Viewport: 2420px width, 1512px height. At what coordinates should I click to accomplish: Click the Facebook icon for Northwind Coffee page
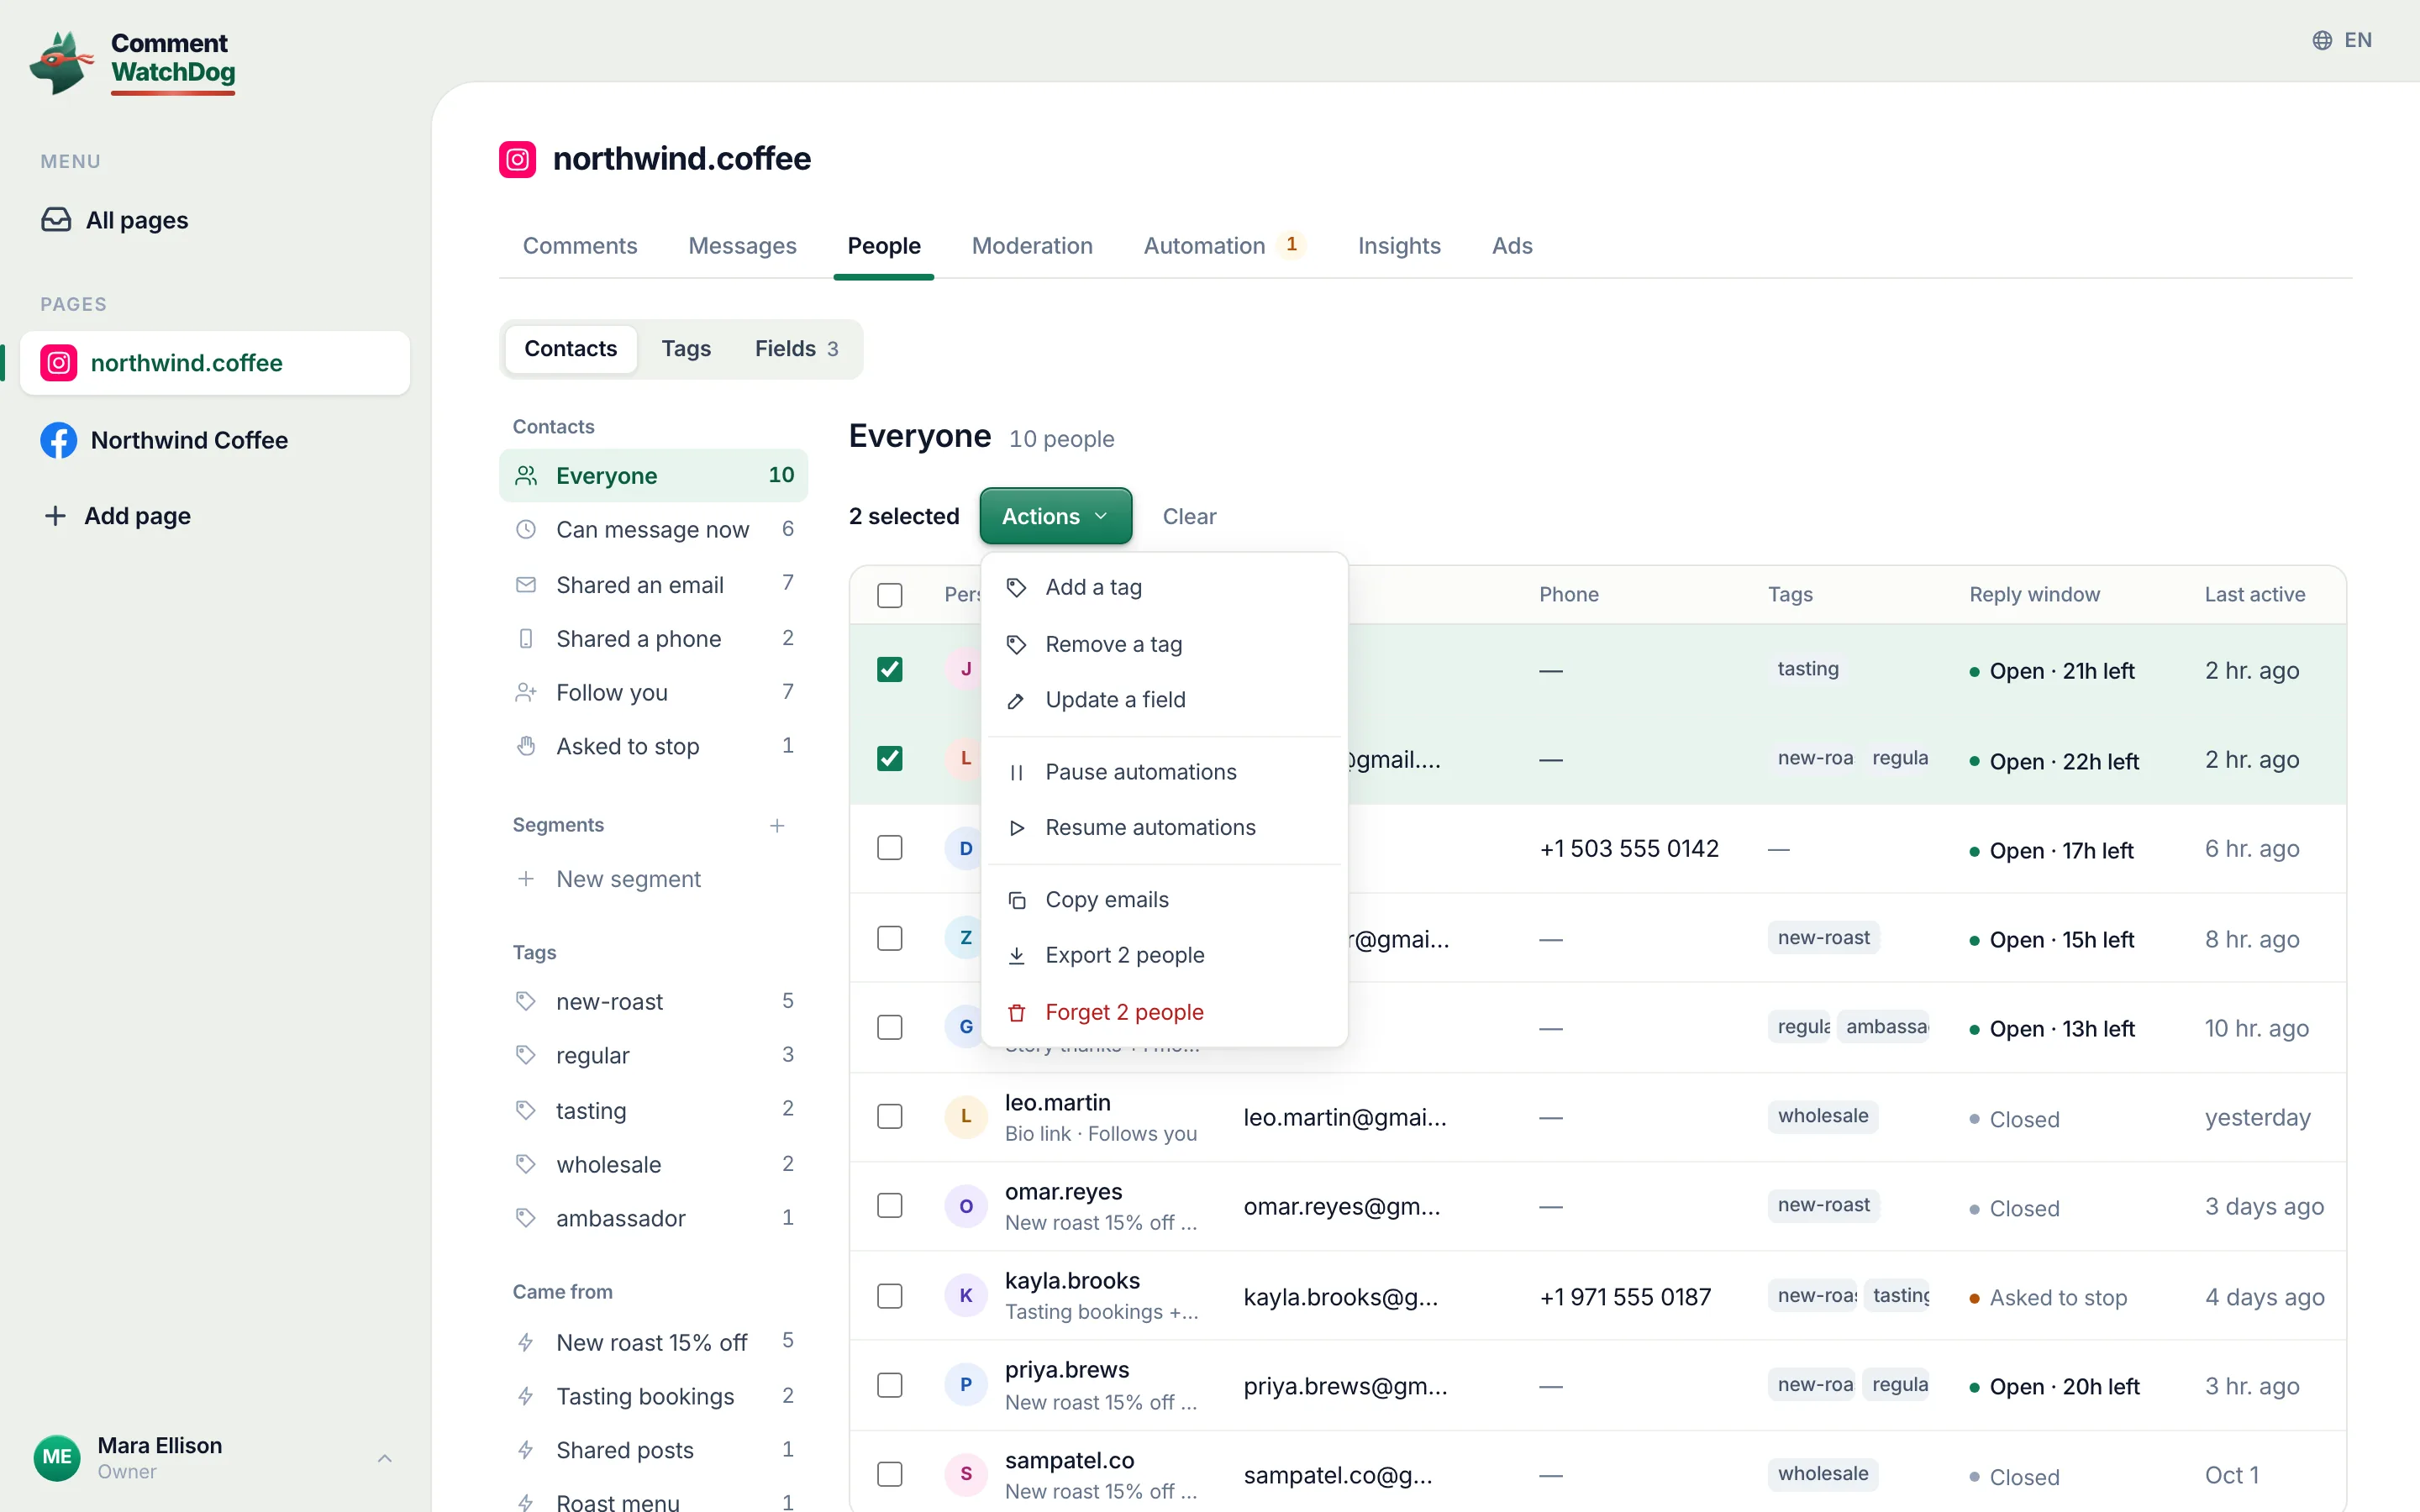59,440
